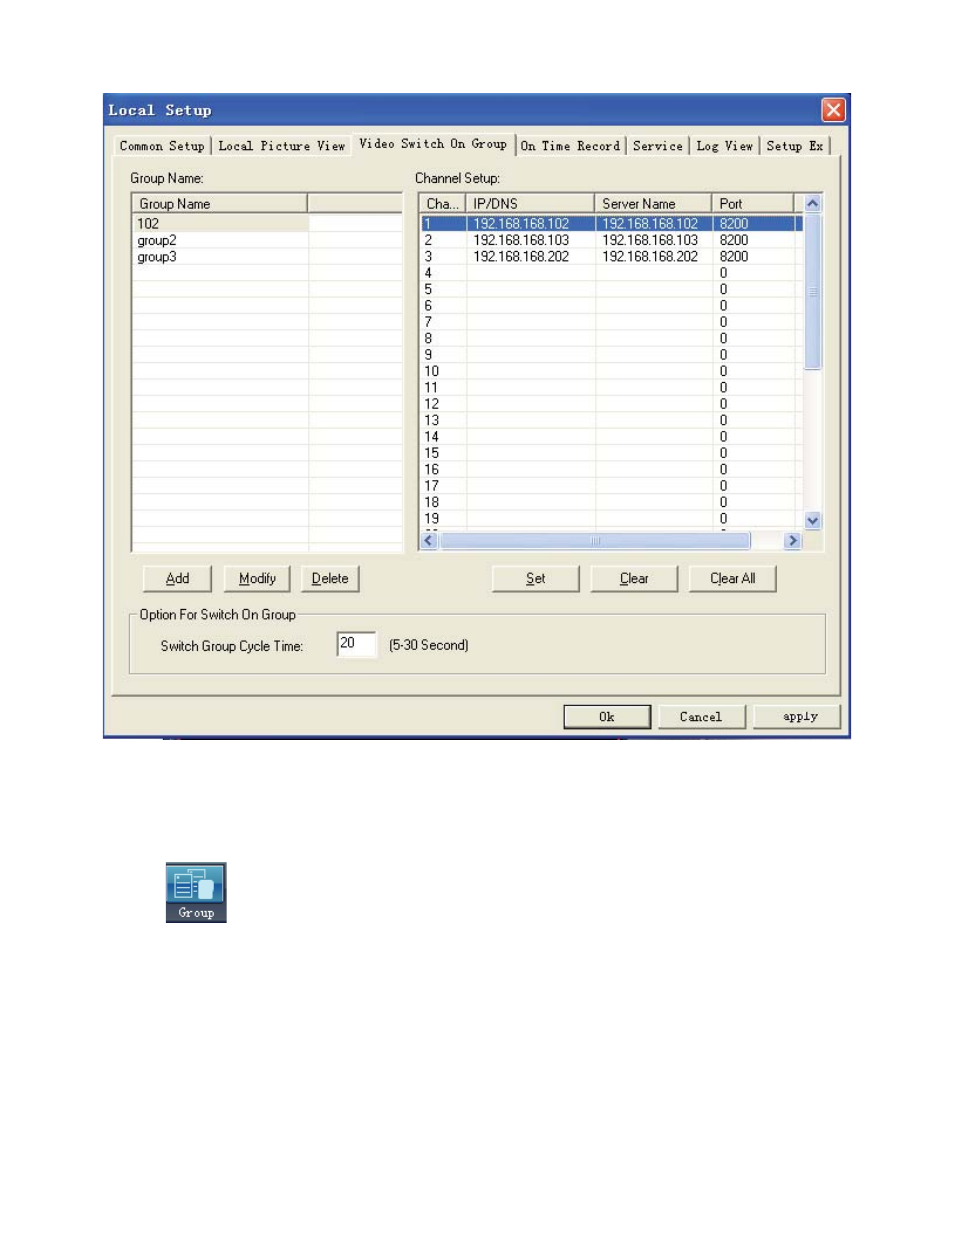Screen dimensions: 954x1235
Task: Sort by the IP/DNS column header
Action: pyautogui.click(x=530, y=204)
